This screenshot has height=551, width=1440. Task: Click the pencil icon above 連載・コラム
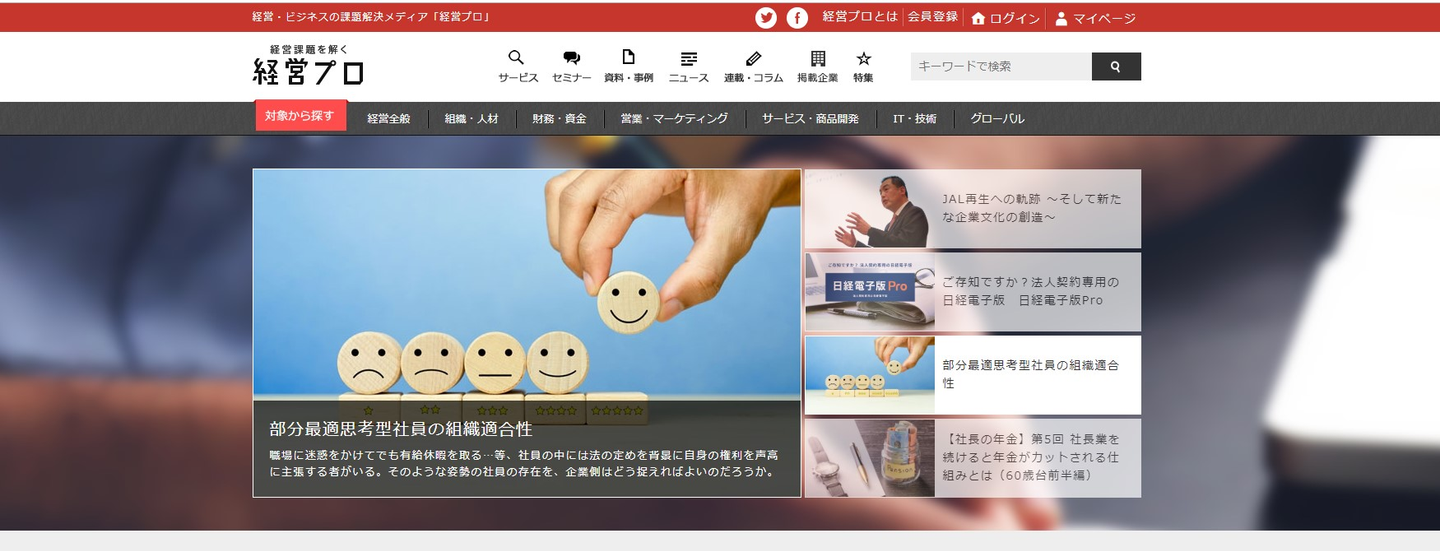[754, 58]
